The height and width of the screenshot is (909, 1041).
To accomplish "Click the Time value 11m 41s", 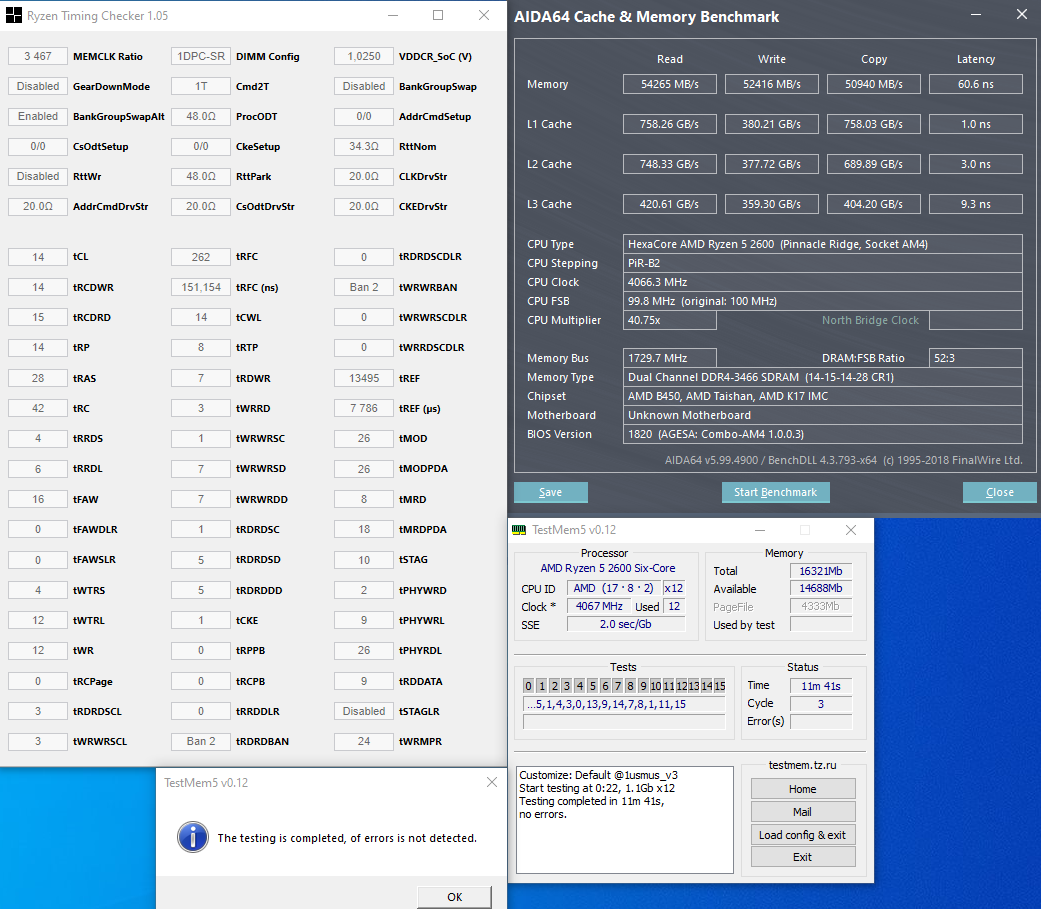I will click(821, 686).
